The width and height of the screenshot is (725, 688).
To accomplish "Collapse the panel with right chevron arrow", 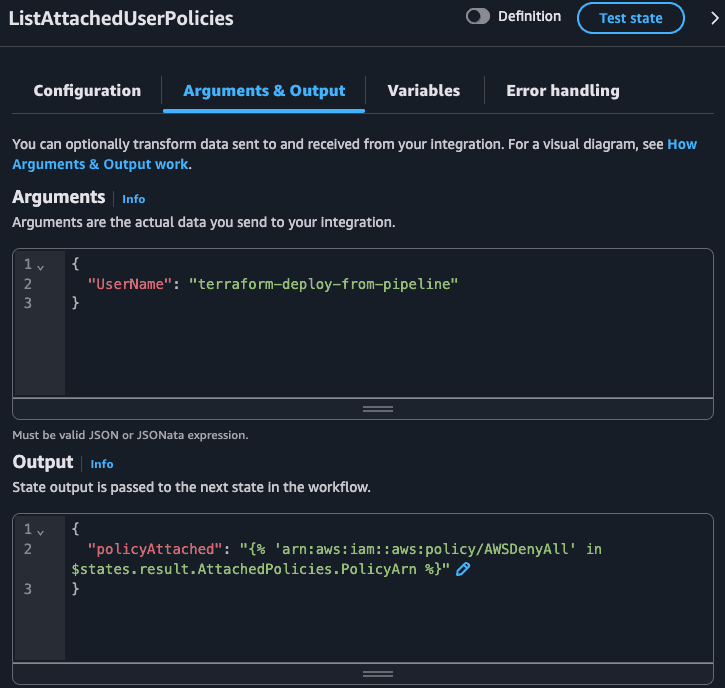I will pos(714,18).
